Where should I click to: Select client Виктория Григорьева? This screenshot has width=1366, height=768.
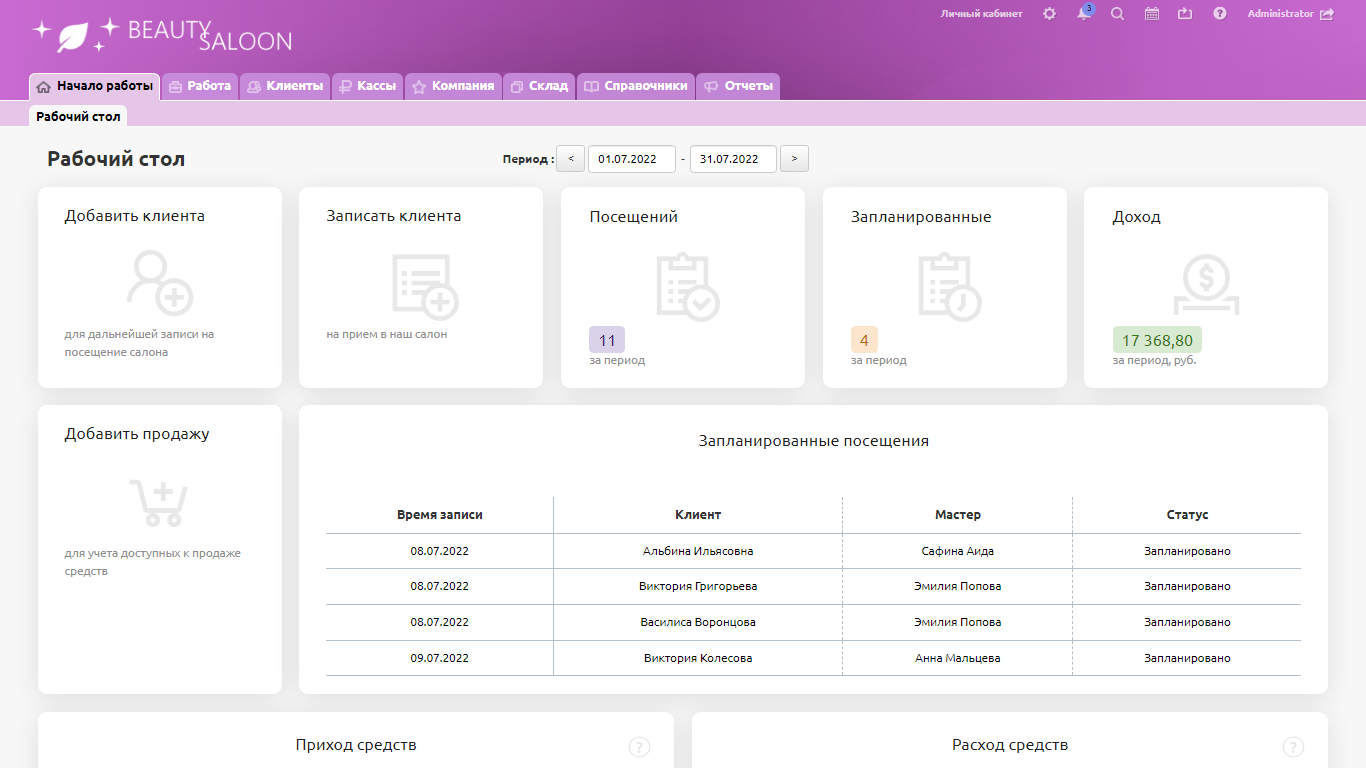pos(698,586)
